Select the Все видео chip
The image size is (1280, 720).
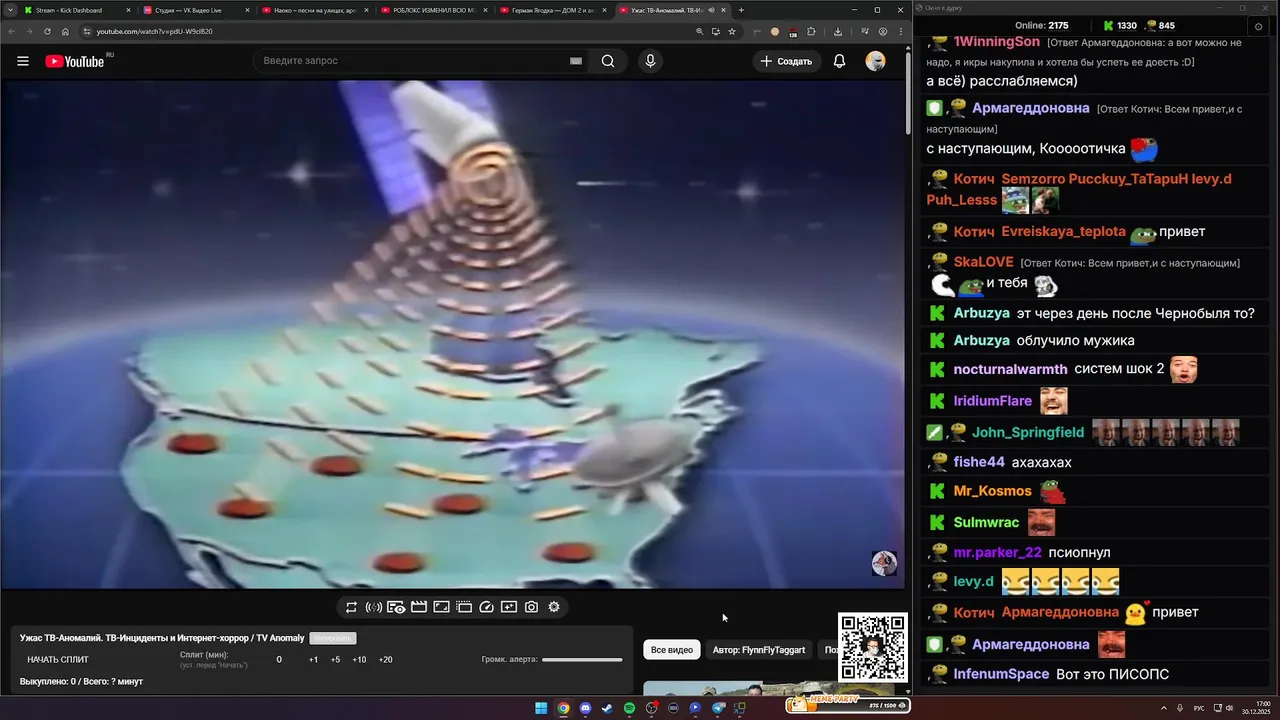click(672, 650)
